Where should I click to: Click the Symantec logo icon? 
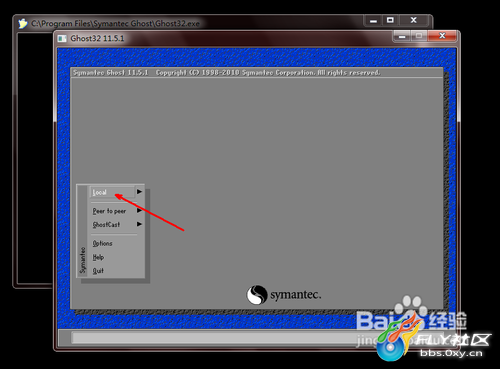(257, 295)
